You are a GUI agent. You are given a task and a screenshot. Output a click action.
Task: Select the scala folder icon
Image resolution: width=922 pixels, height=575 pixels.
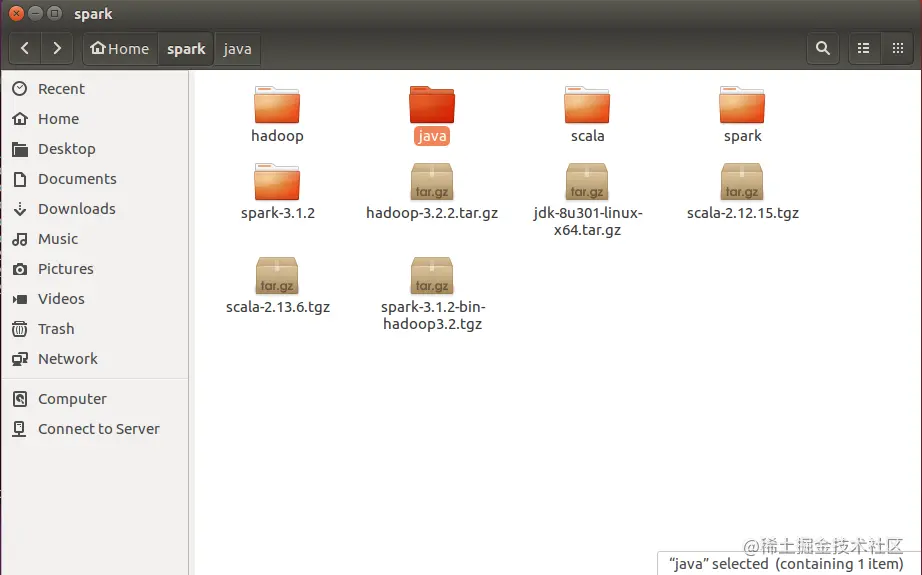pos(587,105)
